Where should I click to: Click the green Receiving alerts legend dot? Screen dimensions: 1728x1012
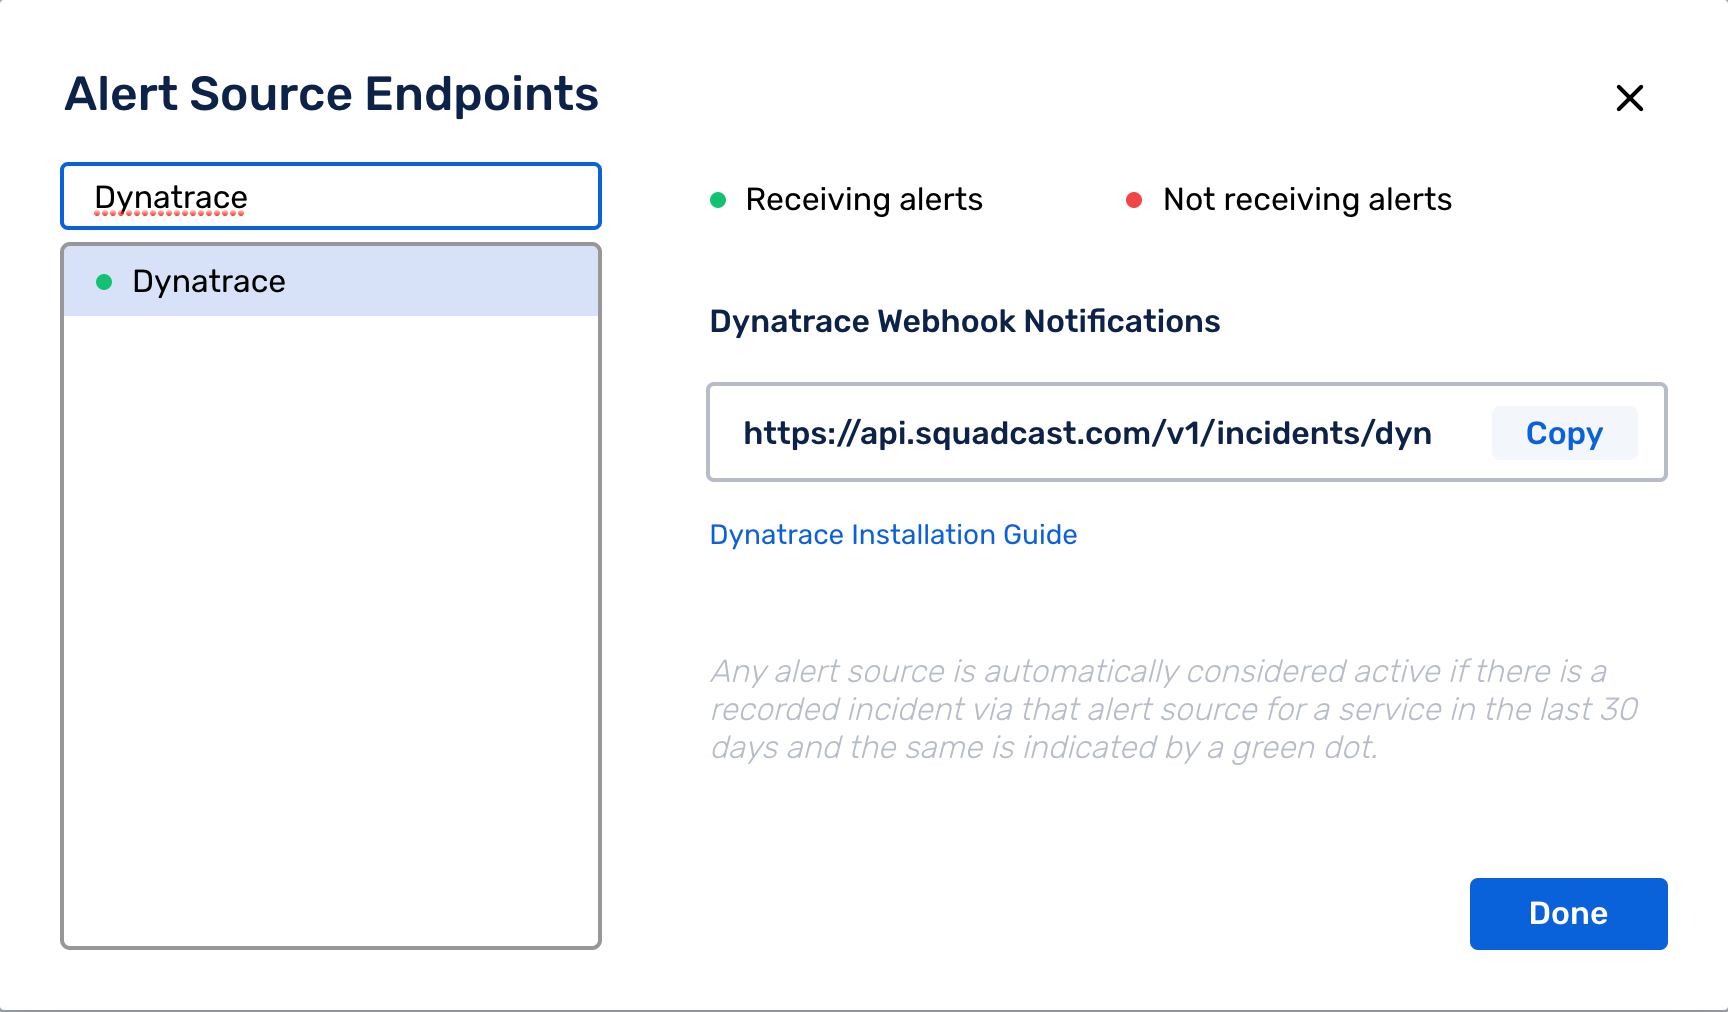(718, 200)
